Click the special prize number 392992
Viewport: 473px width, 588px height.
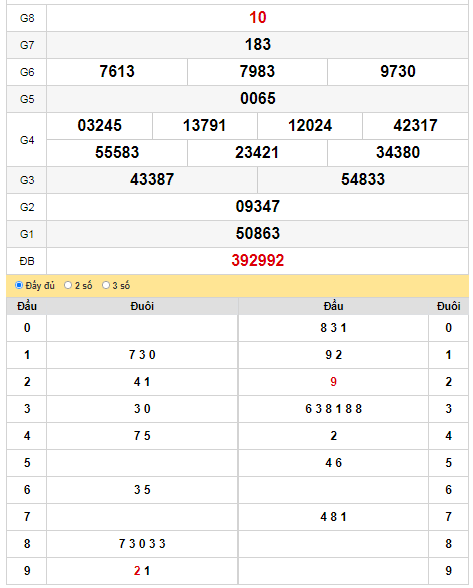pos(258,260)
